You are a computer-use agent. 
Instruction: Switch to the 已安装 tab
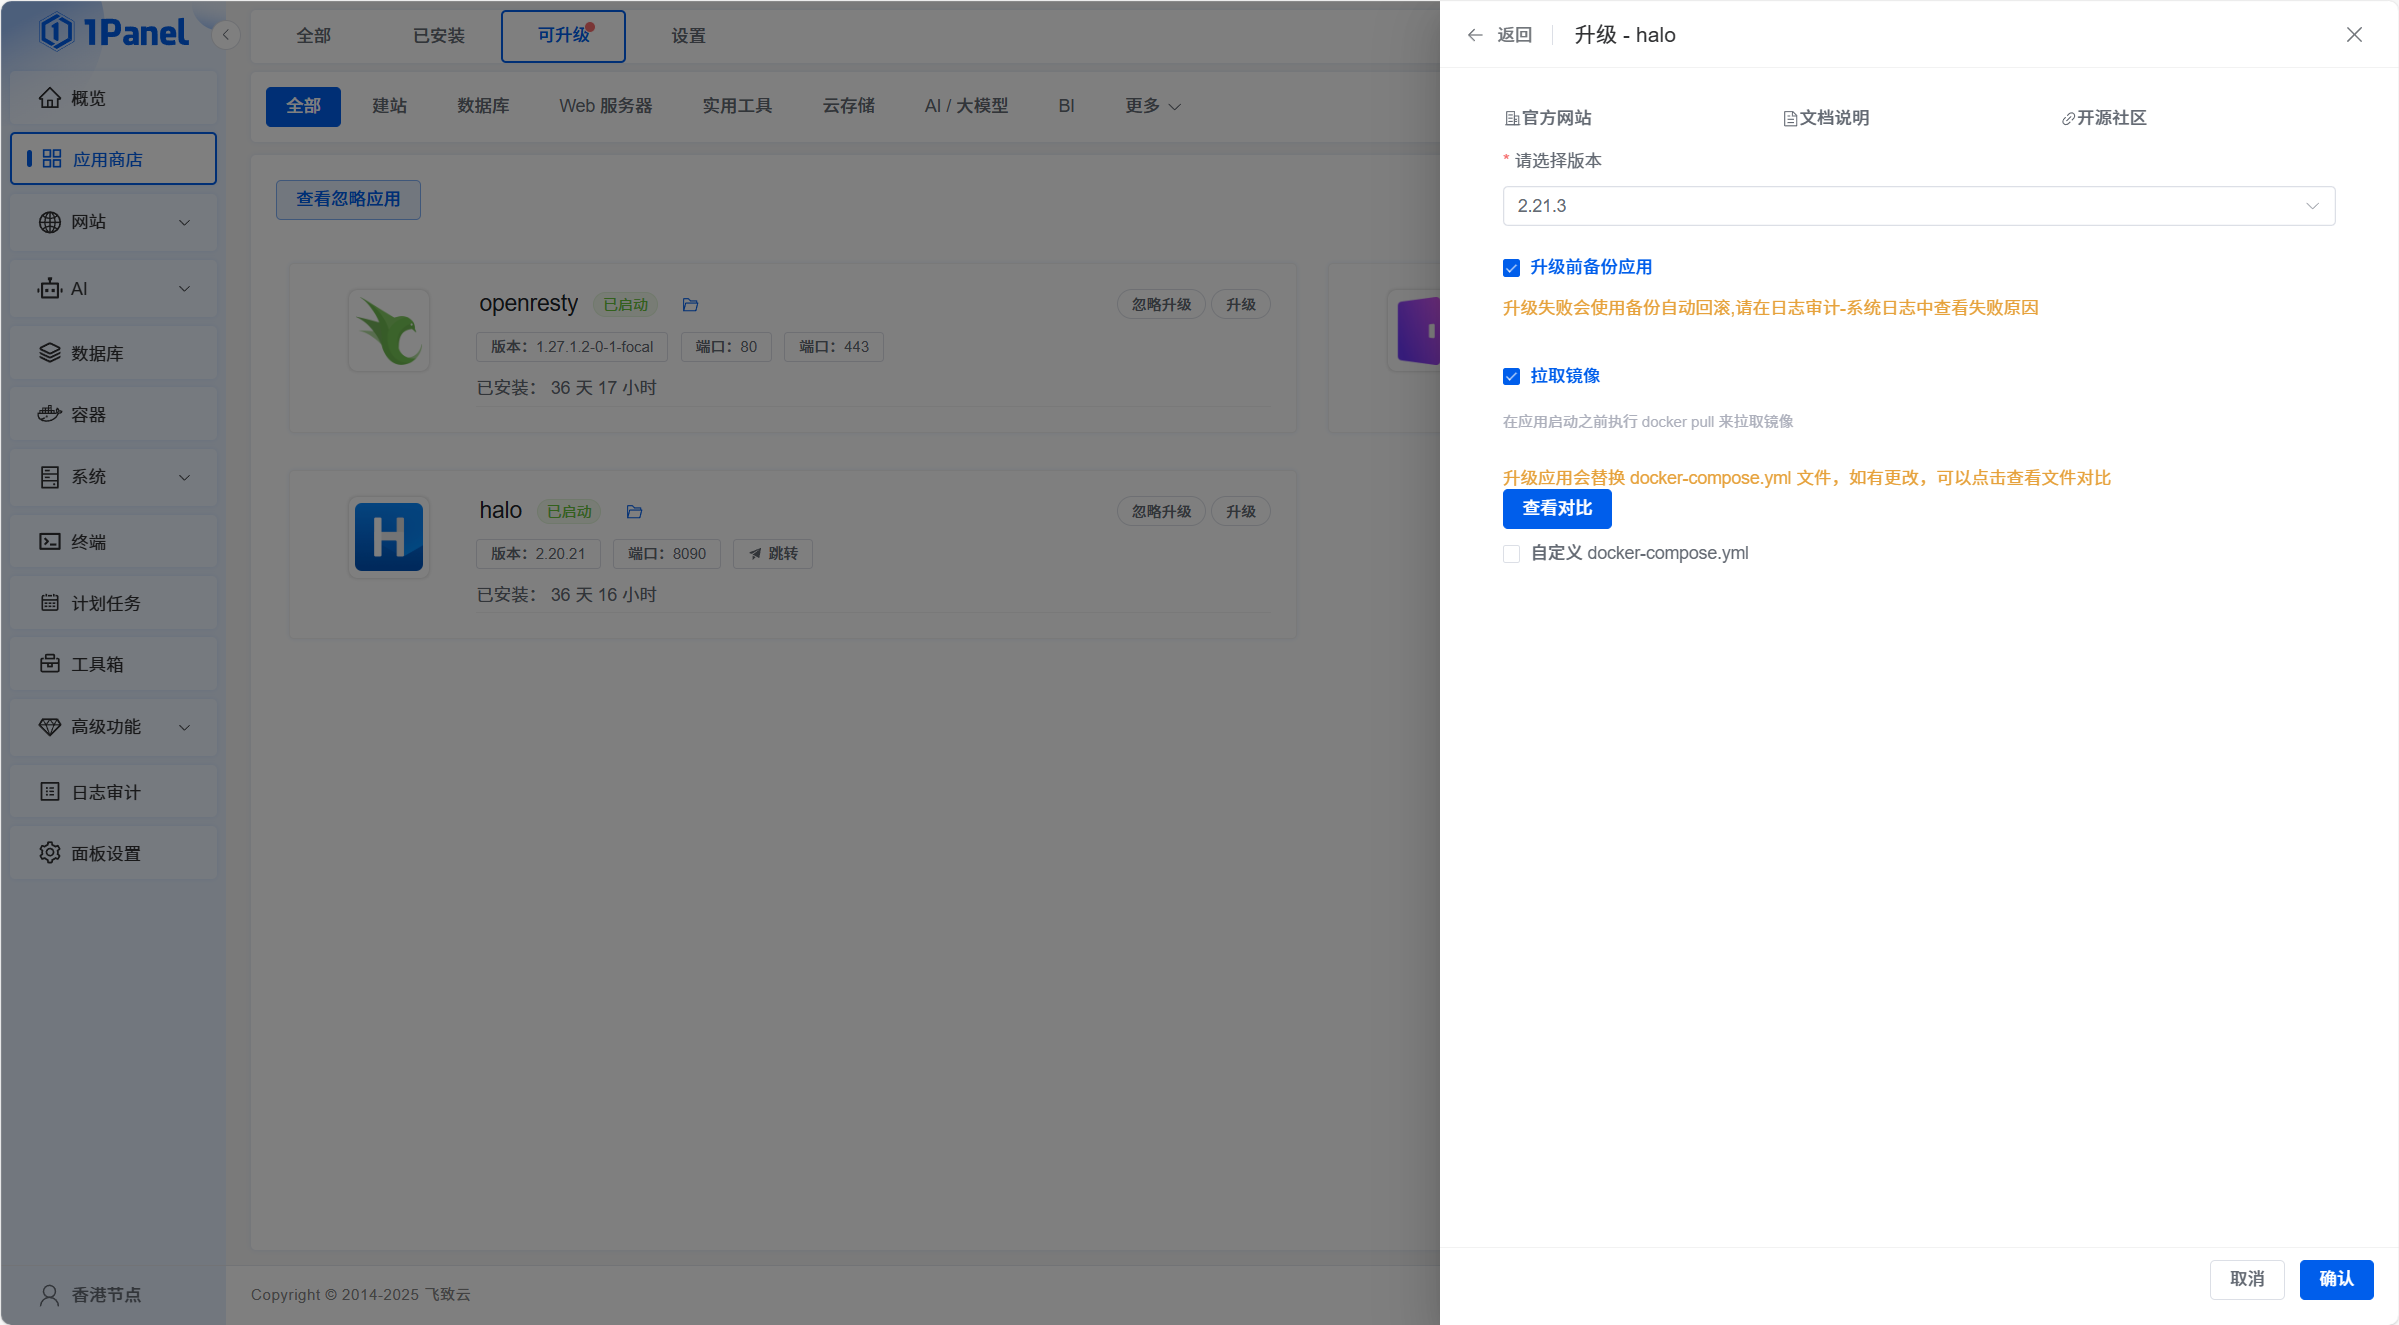click(x=438, y=35)
